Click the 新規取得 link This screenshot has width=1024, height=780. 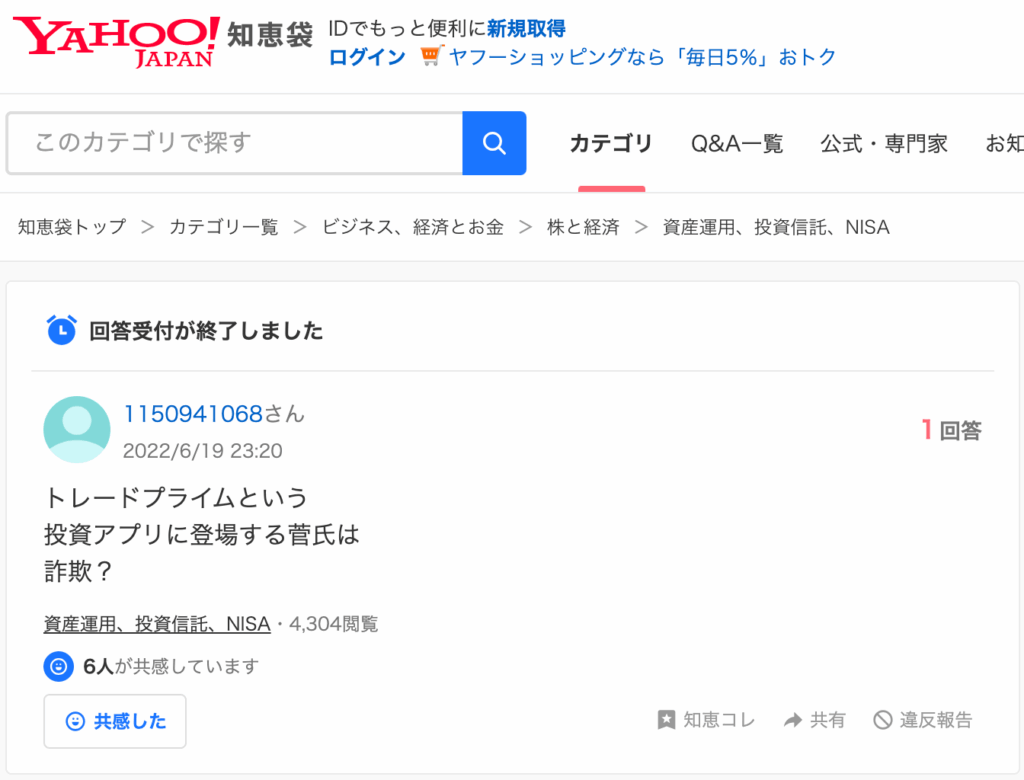pyautogui.click(x=526, y=29)
